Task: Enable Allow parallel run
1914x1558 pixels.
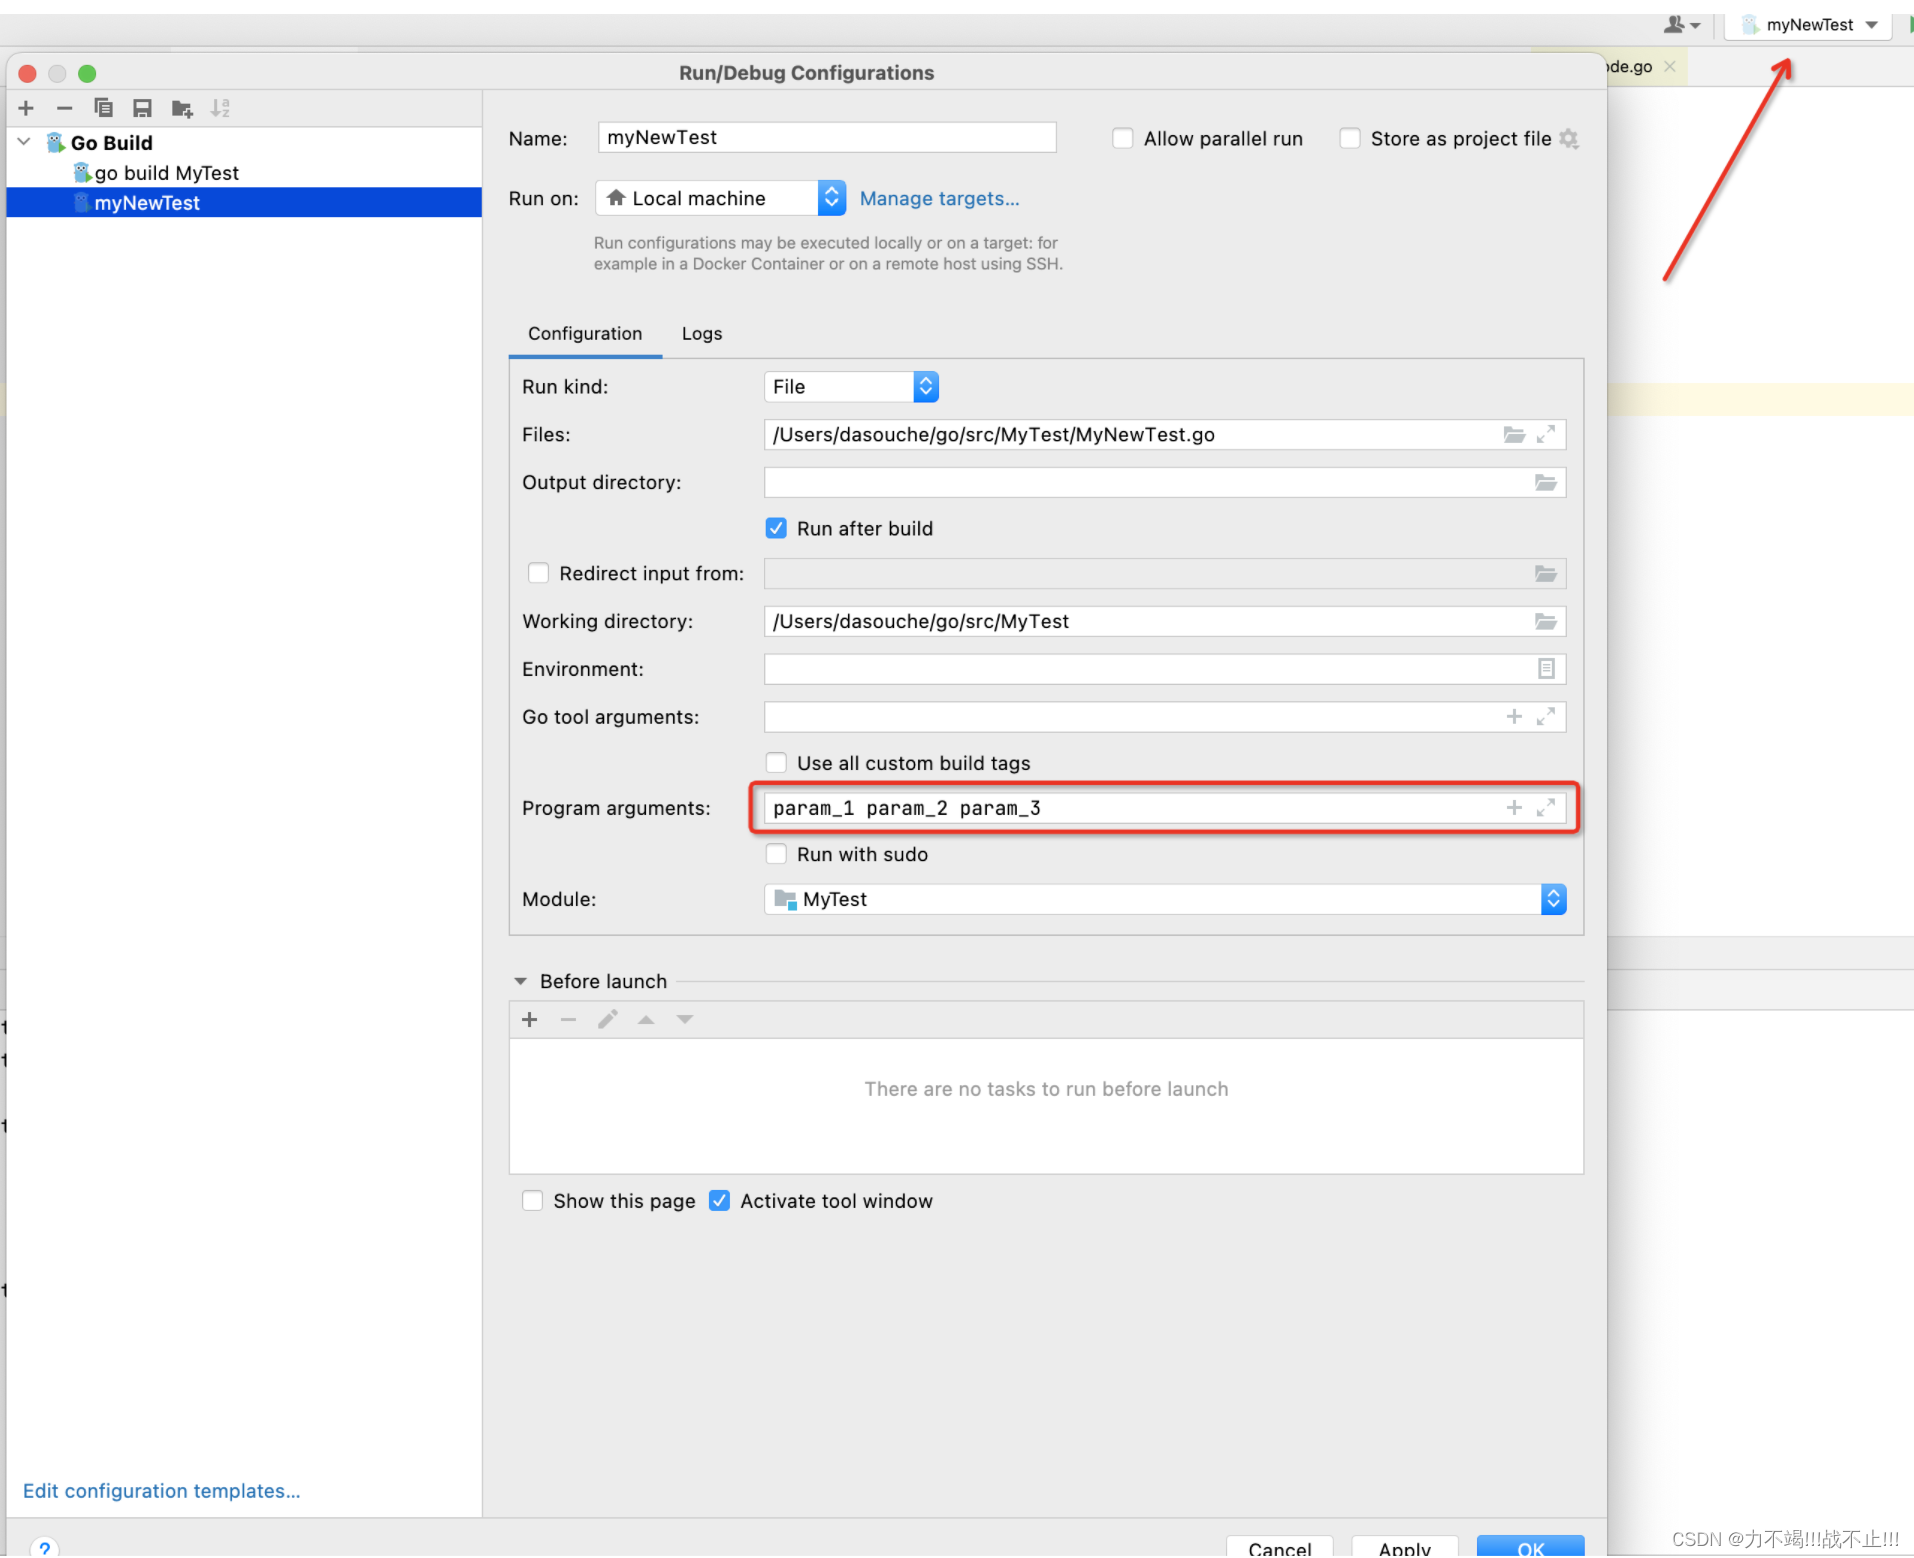Action: 1123,139
